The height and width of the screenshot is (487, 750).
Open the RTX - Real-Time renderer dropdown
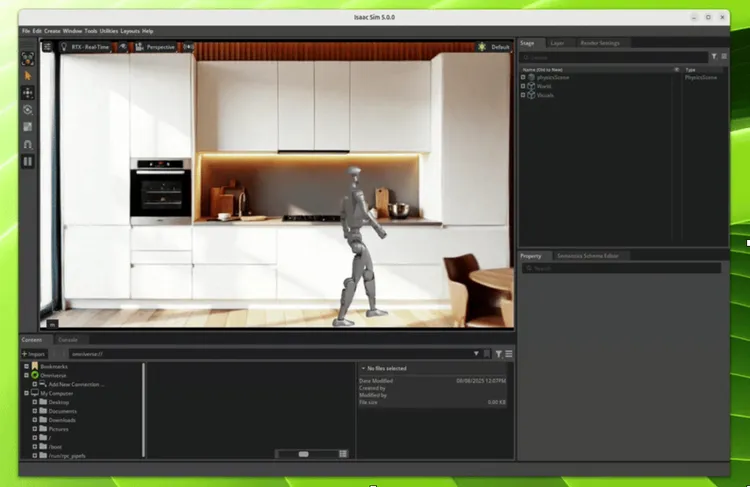88,47
